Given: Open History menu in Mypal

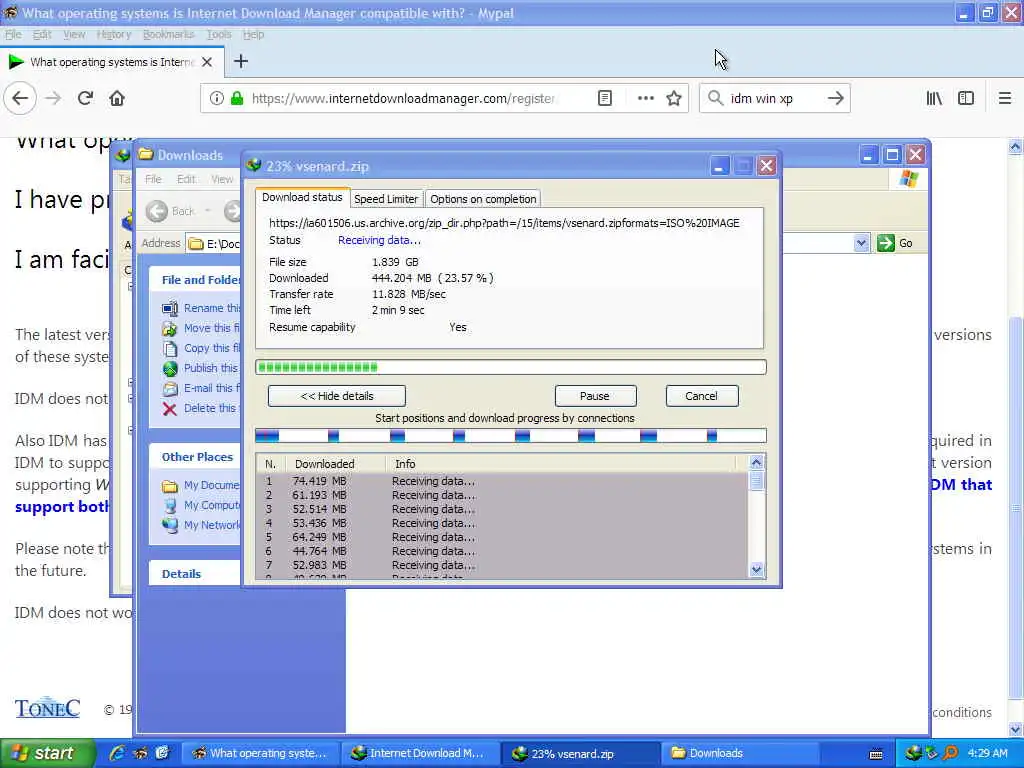Looking at the screenshot, I should [x=114, y=35].
